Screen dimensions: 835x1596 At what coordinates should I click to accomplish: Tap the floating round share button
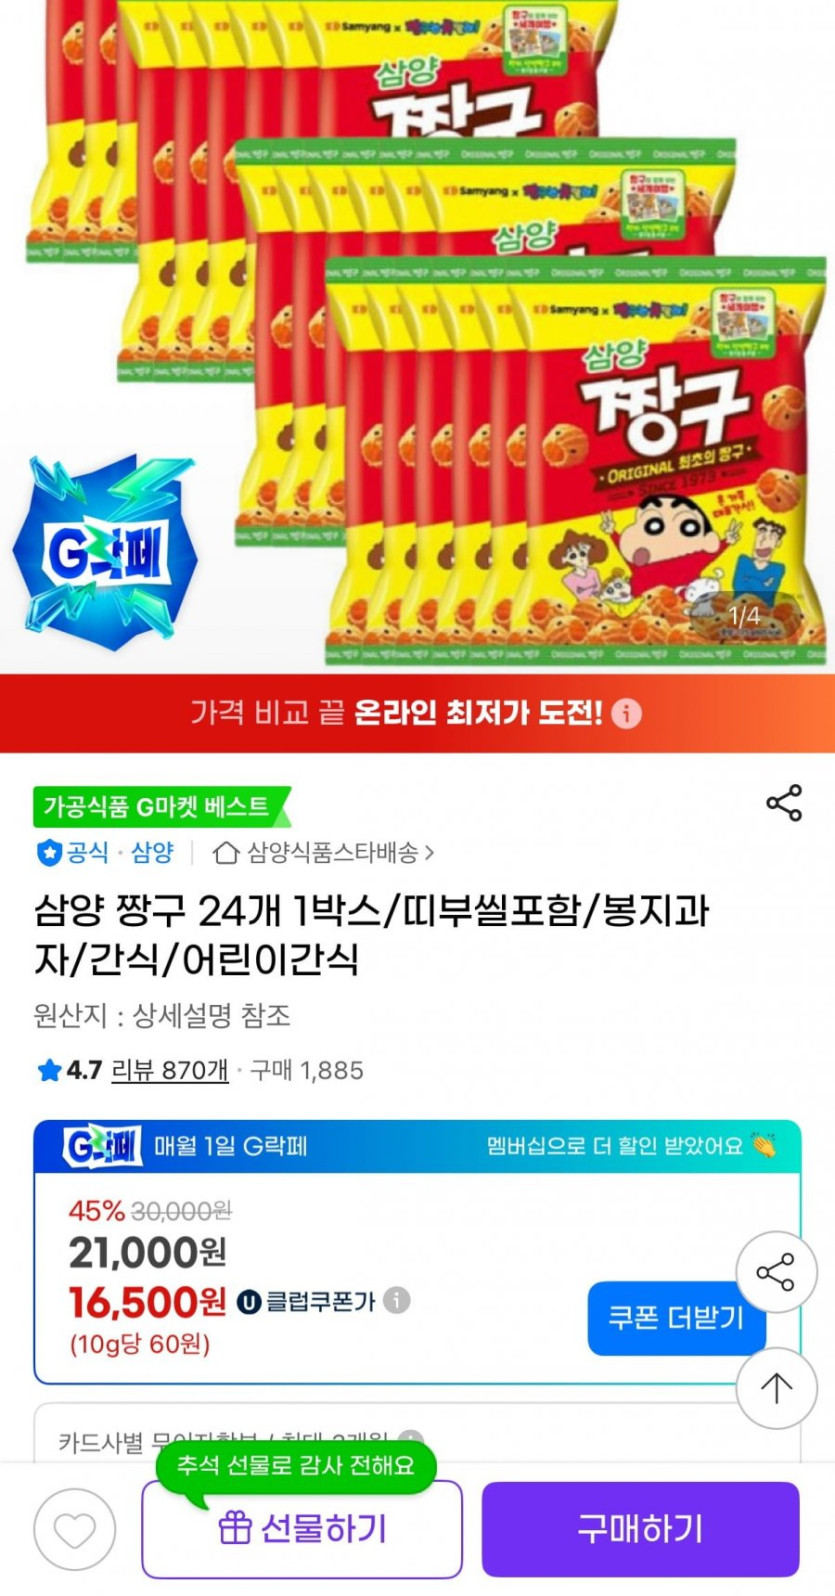click(776, 1272)
